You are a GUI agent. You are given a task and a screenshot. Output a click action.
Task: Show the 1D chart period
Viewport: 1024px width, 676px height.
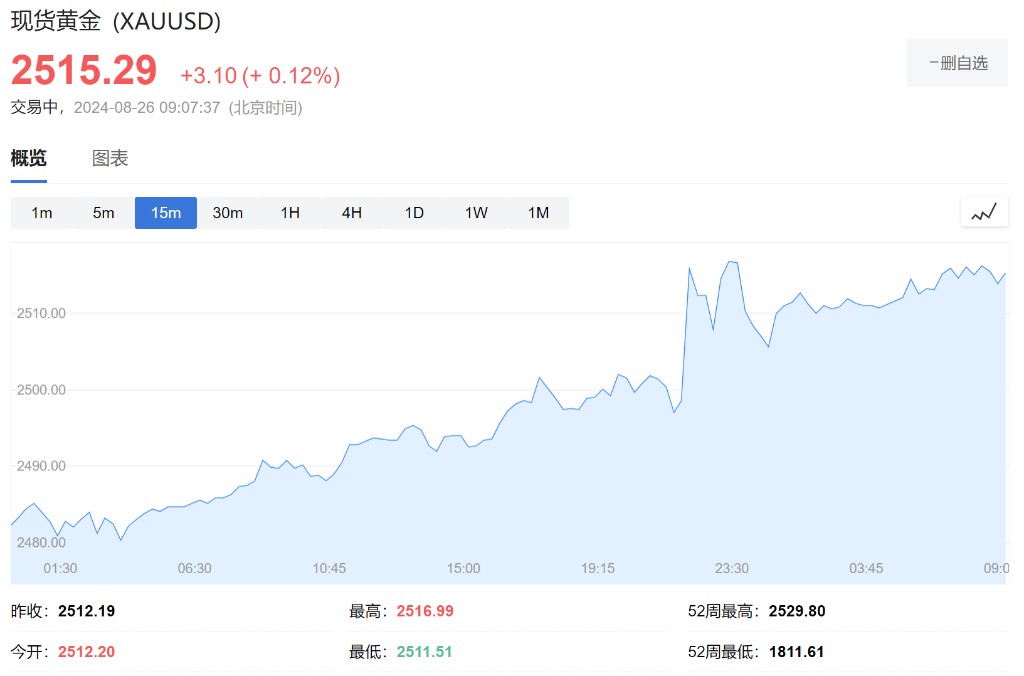tap(414, 213)
